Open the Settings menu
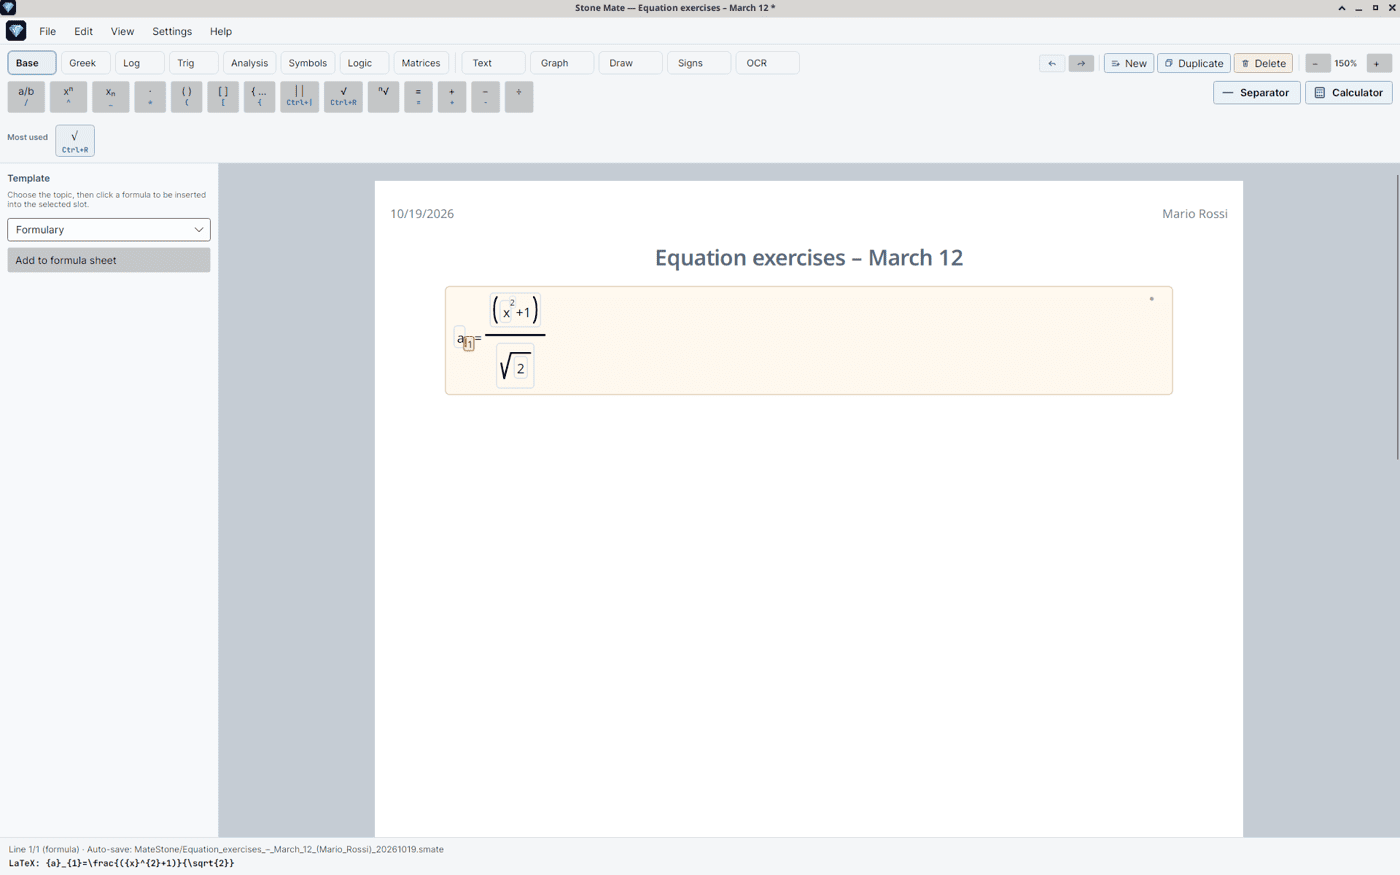 (x=172, y=31)
